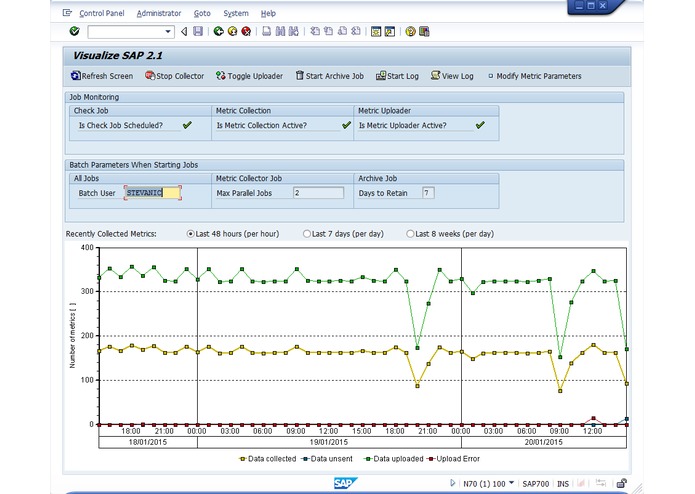Select Last 8 weeks (per day) radio
Image resolution: width=695 pixels, height=494 pixels.
click(410, 233)
